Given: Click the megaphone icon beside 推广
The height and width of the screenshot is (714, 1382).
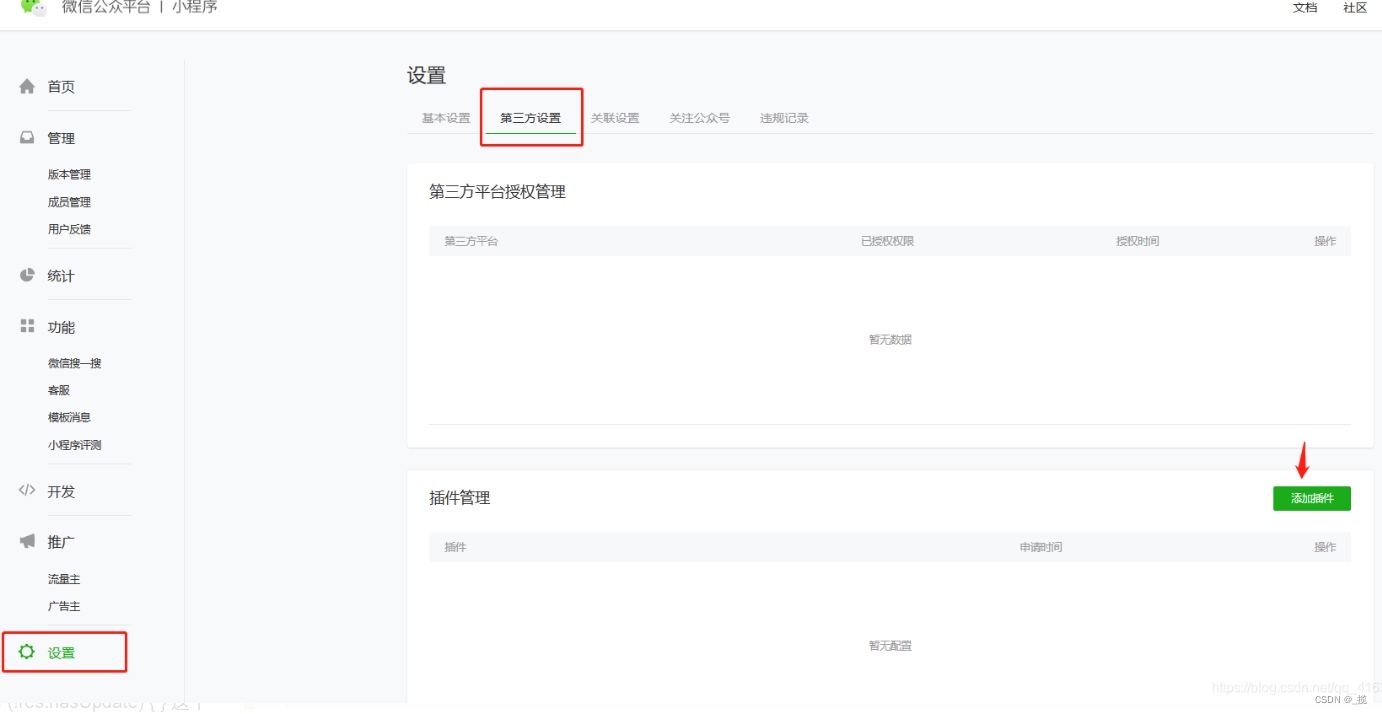Looking at the screenshot, I should (x=27, y=541).
